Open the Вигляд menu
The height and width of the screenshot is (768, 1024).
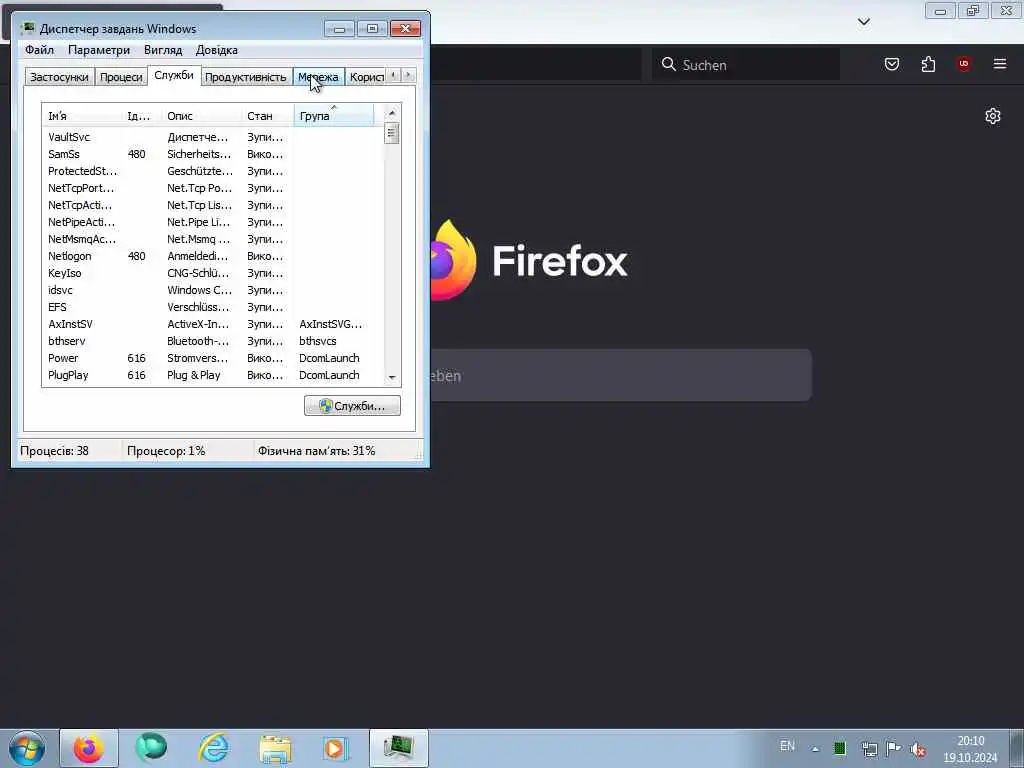coord(163,50)
